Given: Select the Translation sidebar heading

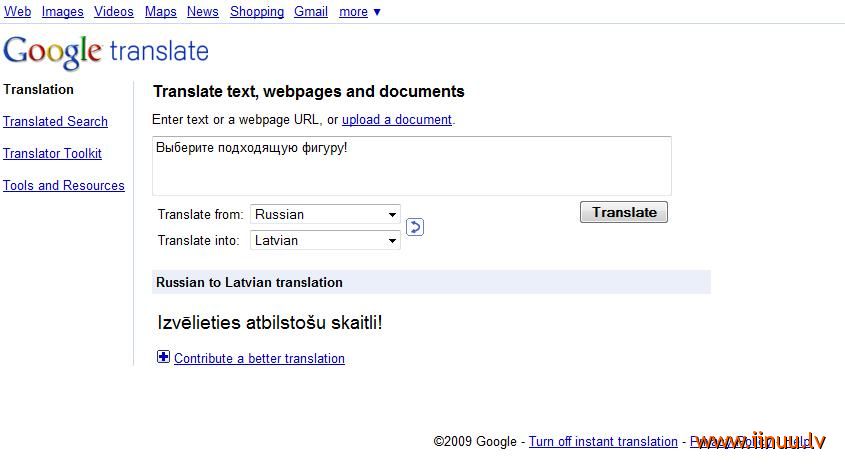Looking at the screenshot, I should click(x=38, y=89).
